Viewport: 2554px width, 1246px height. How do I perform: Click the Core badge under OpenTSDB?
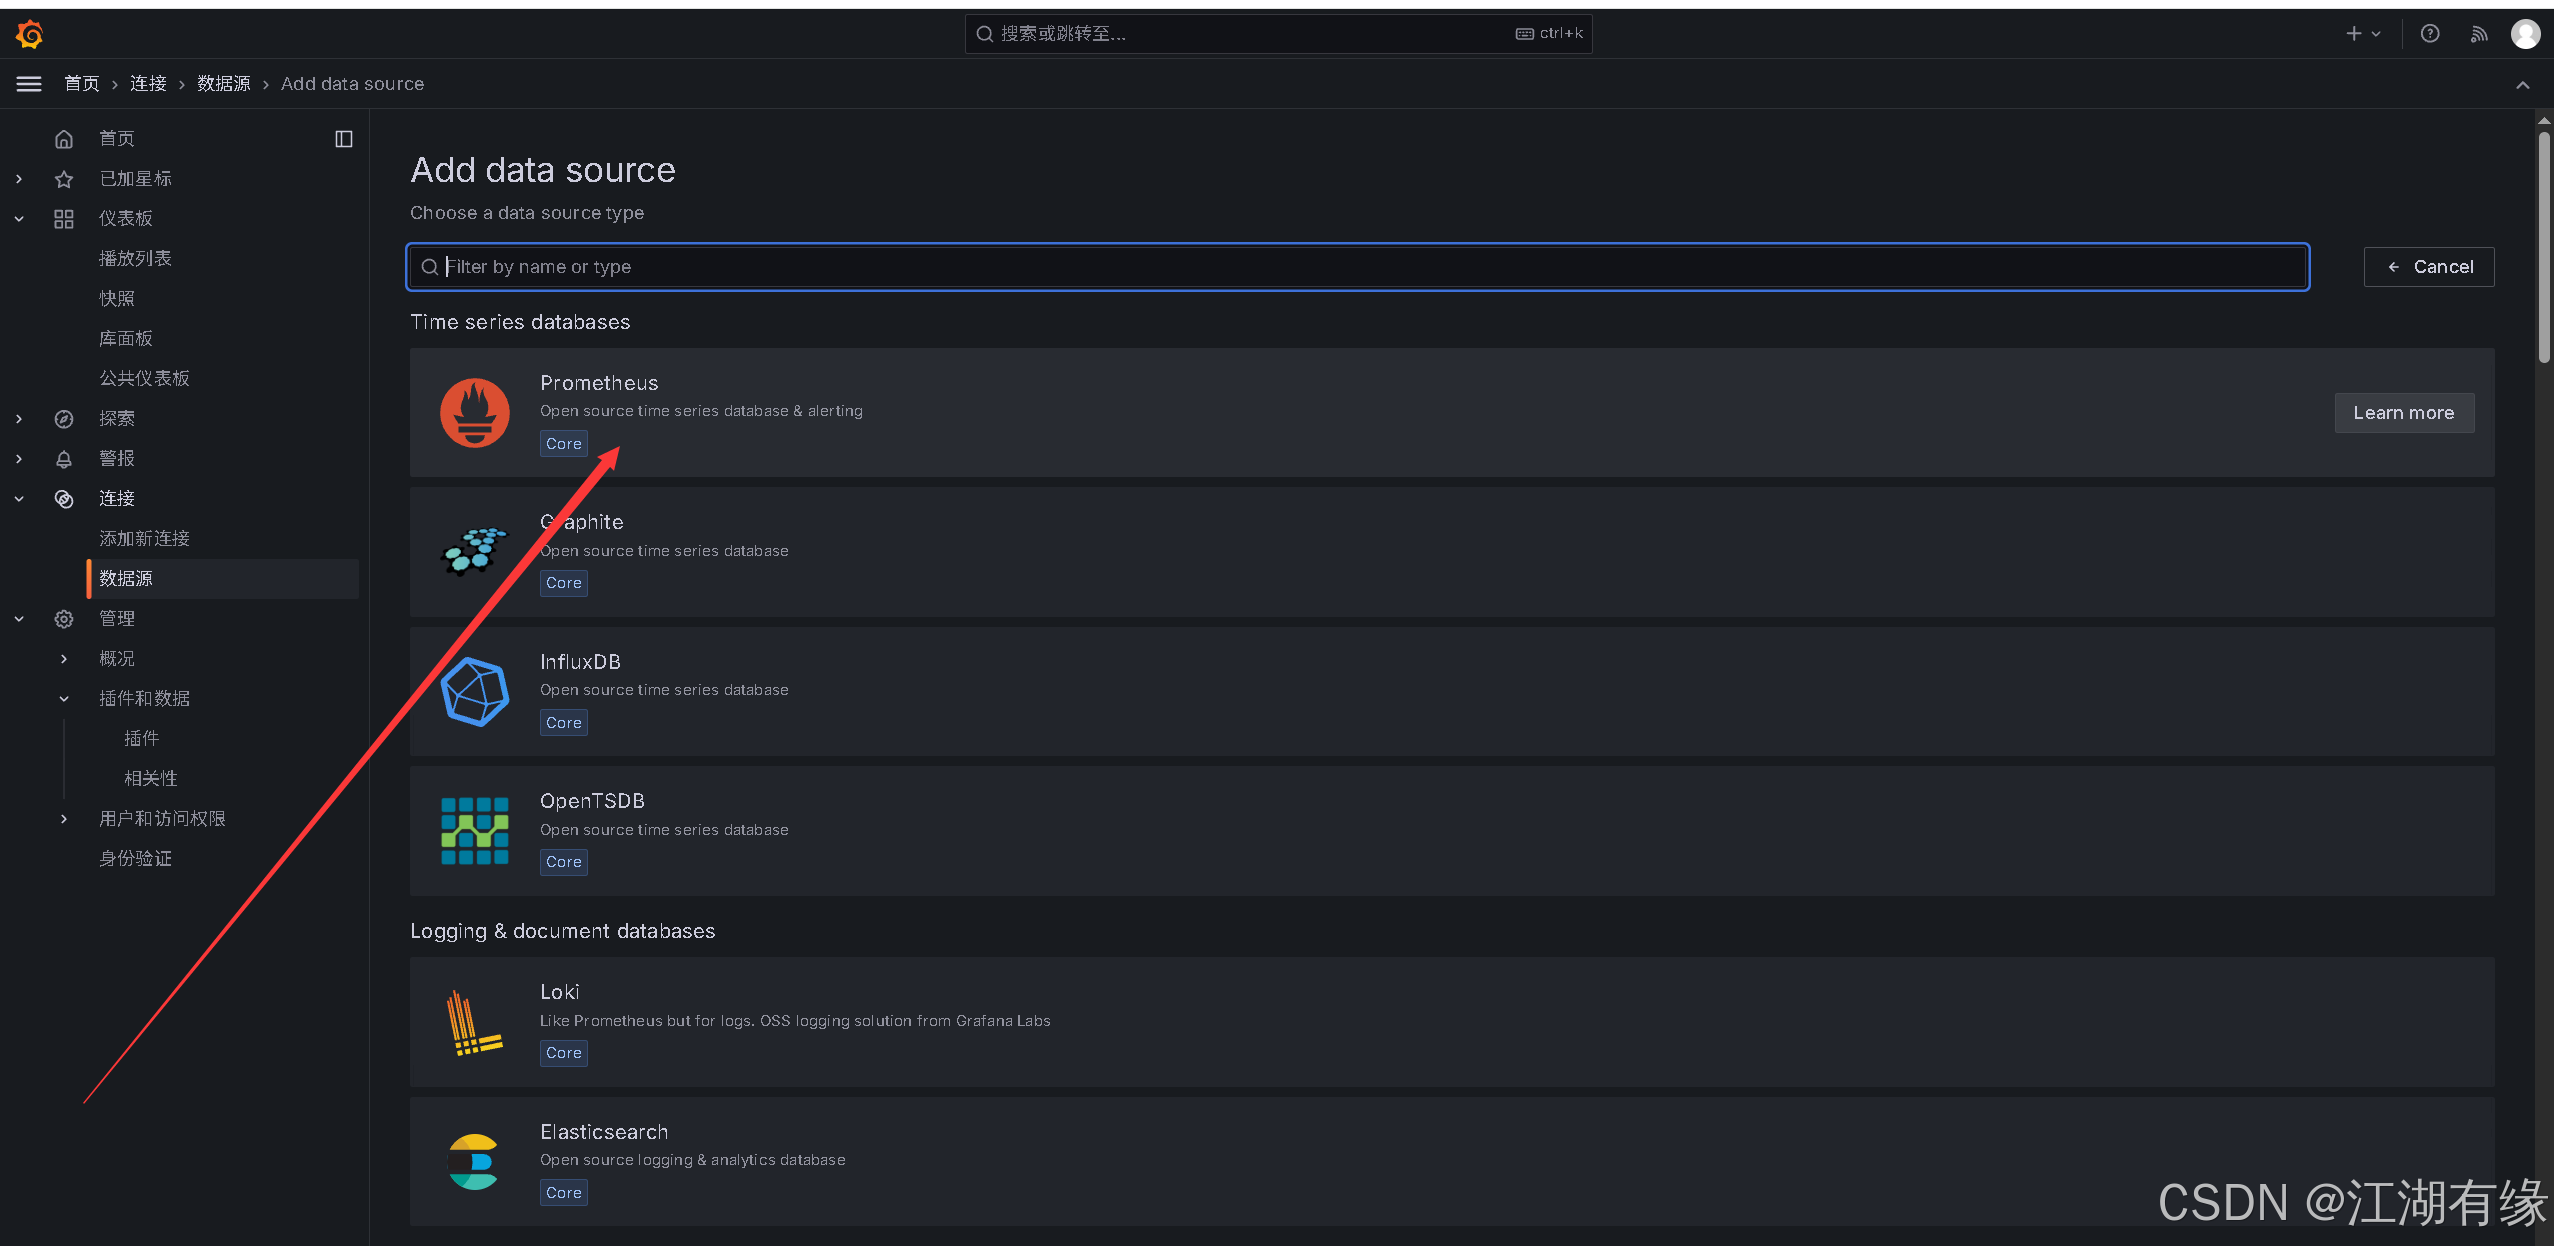(564, 862)
